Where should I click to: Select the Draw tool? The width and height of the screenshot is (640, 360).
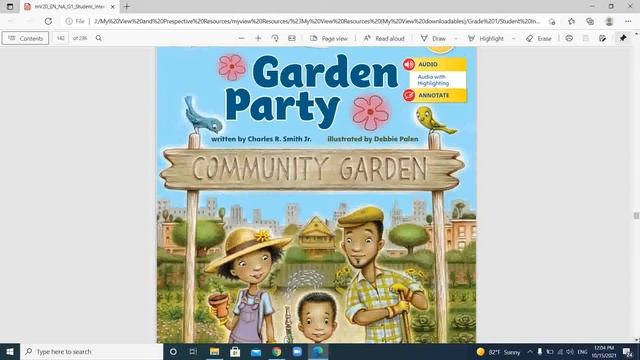point(433,38)
